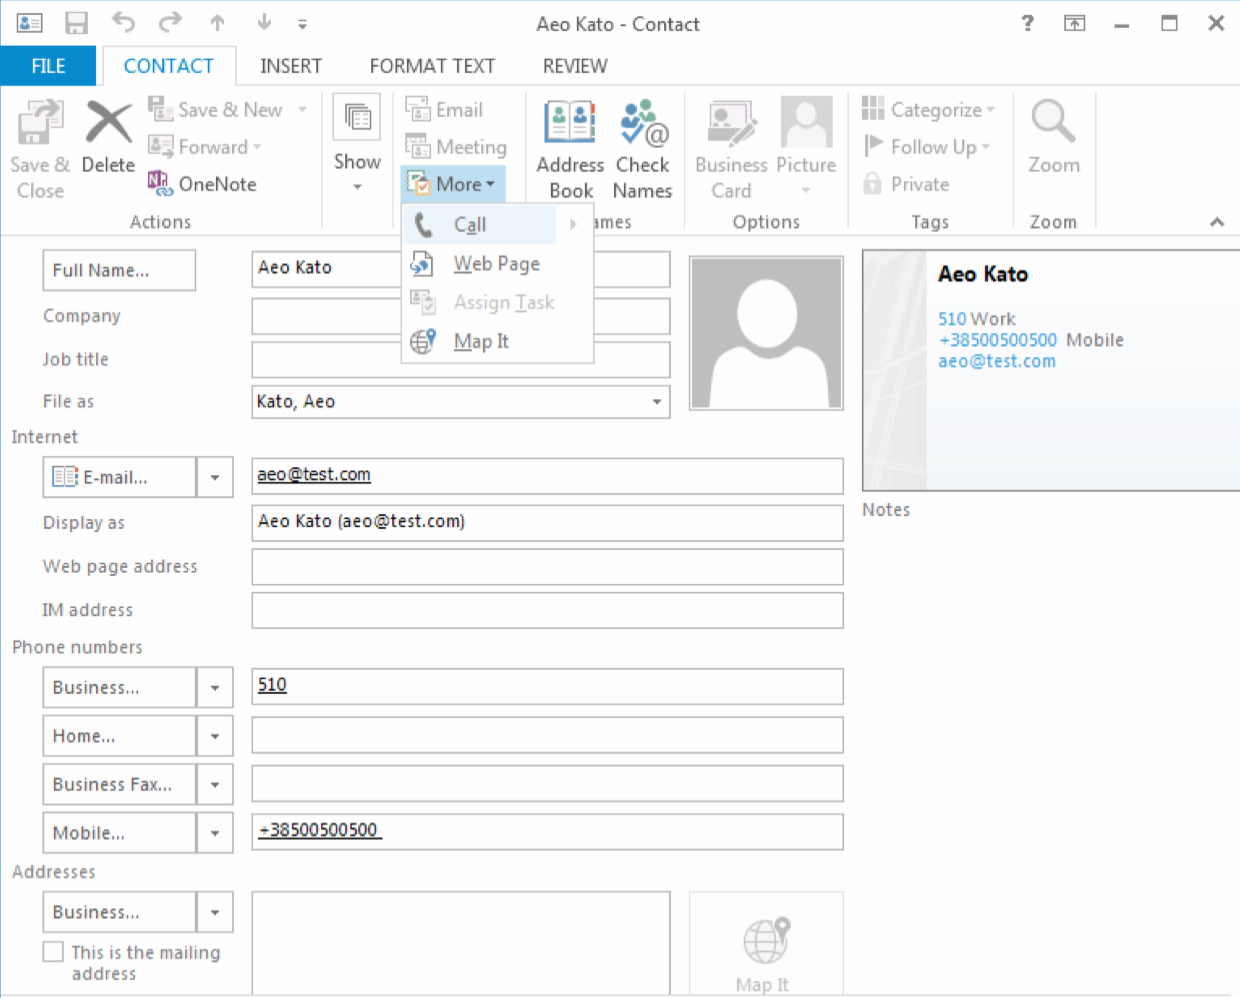Choose Web Page from More menu
The height and width of the screenshot is (998, 1240).
pyautogui.click(x=496, y=264)
